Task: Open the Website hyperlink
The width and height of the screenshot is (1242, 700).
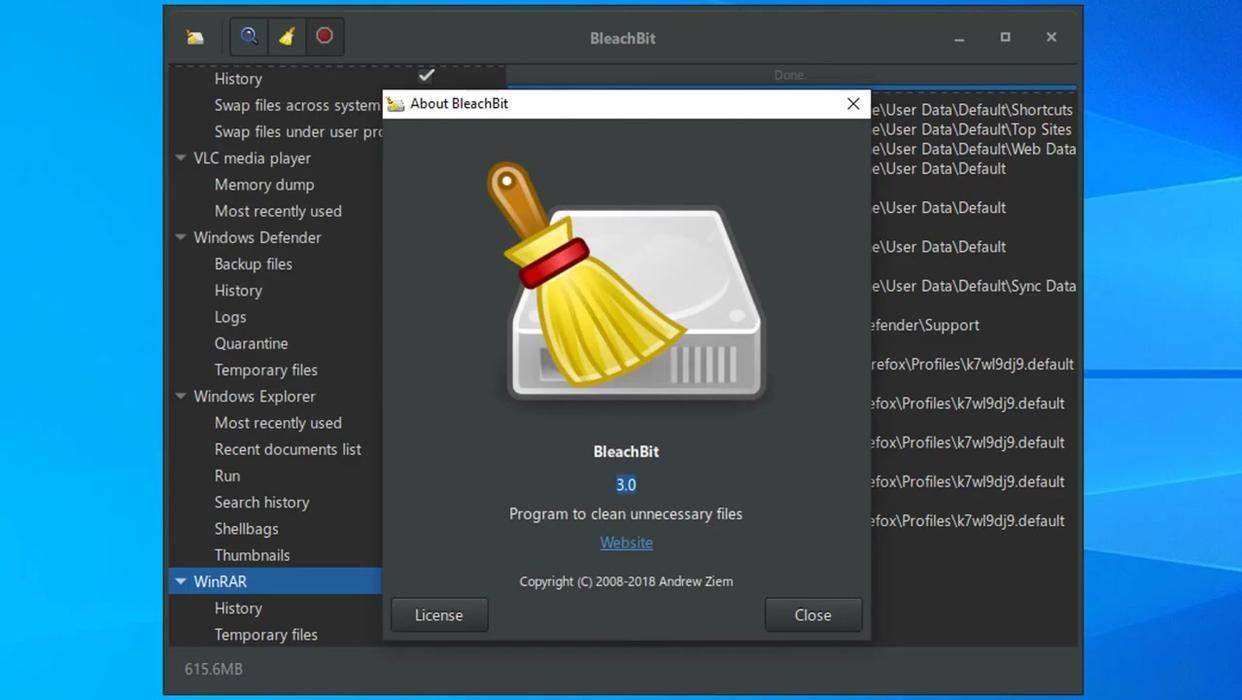Action: (626, 543)
